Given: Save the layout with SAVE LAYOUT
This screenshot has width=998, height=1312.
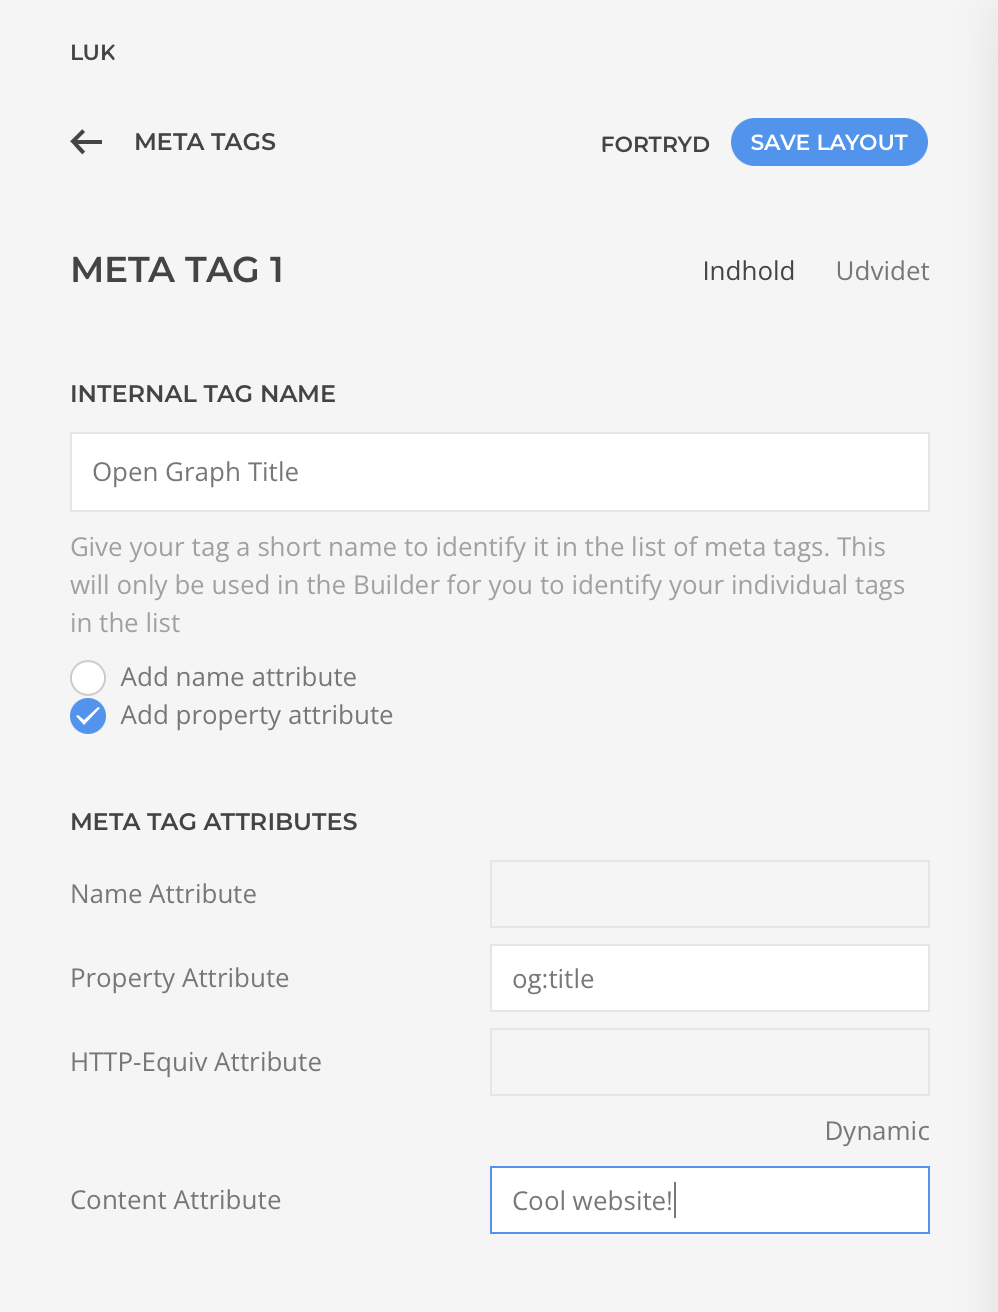Looking at the screenshot, I should [829, 142].
